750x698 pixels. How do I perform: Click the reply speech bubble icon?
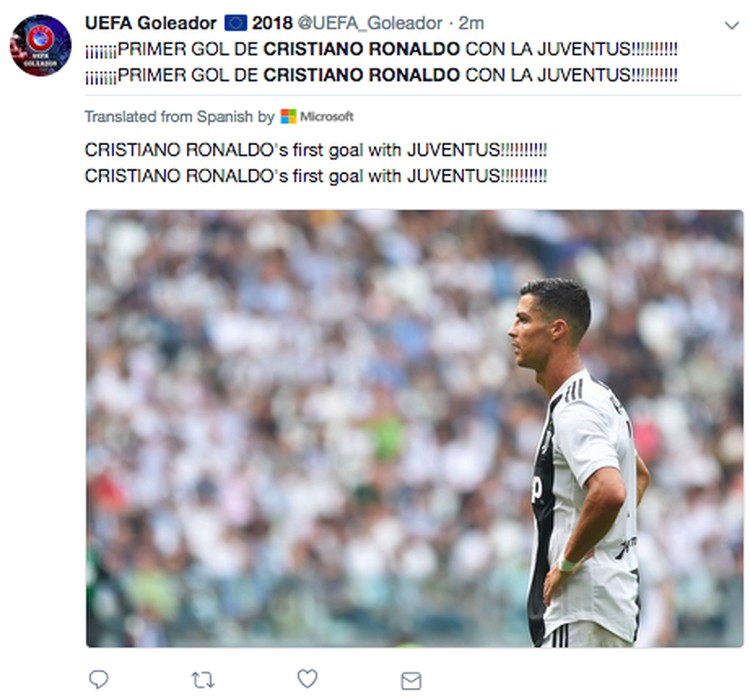coord(99,679)
